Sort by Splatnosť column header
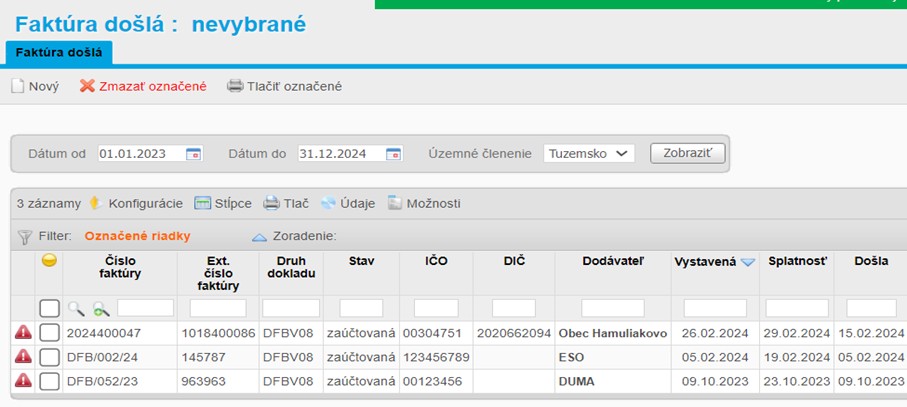Viewport: 907px width, 407px height. (798, 261)
